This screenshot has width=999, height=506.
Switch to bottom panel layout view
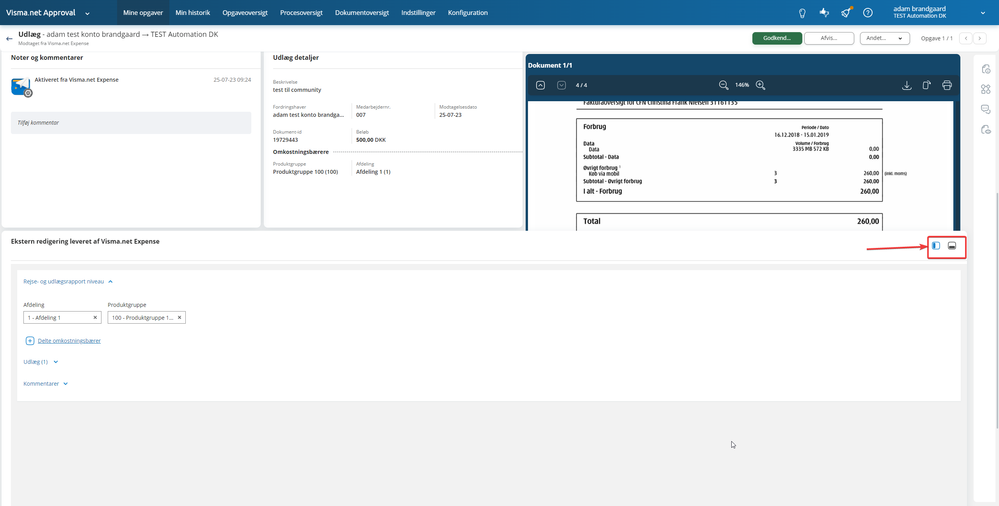952,246
